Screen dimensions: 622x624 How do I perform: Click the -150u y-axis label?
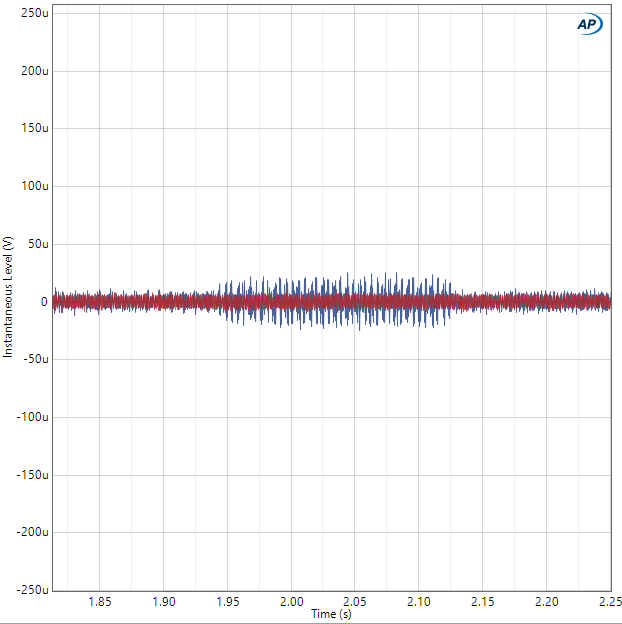tap(33, 475)
